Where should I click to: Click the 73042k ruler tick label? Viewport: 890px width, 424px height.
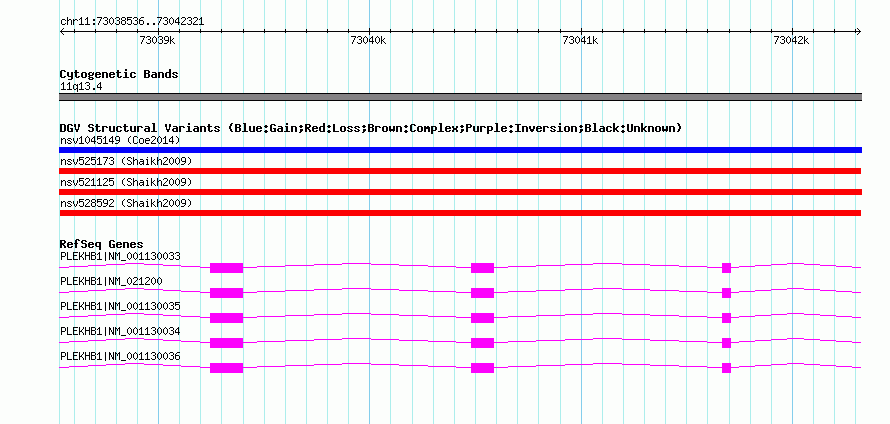[791, 40]
